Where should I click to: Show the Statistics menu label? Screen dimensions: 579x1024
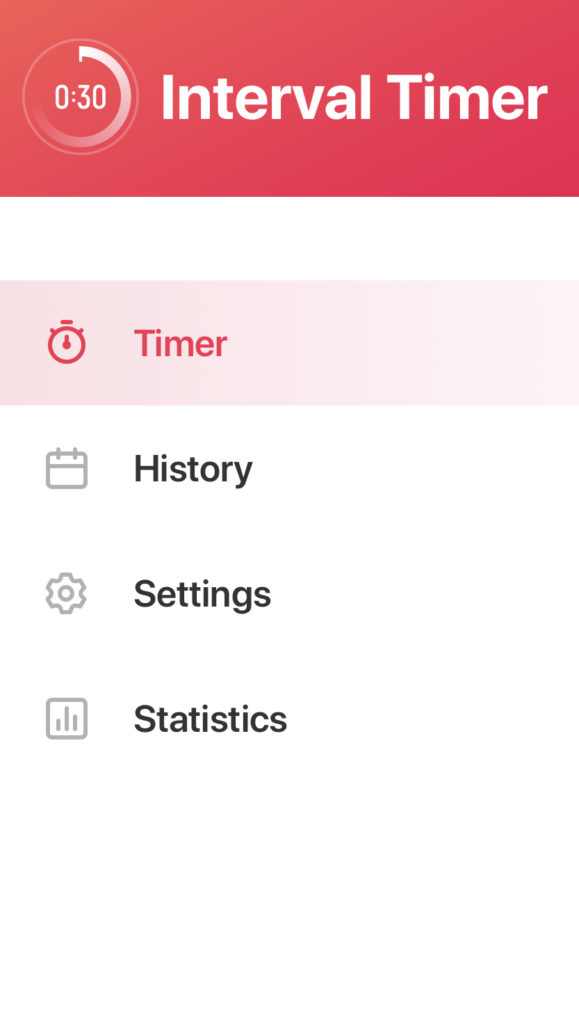pyautogui.click(x=210, y=718)
